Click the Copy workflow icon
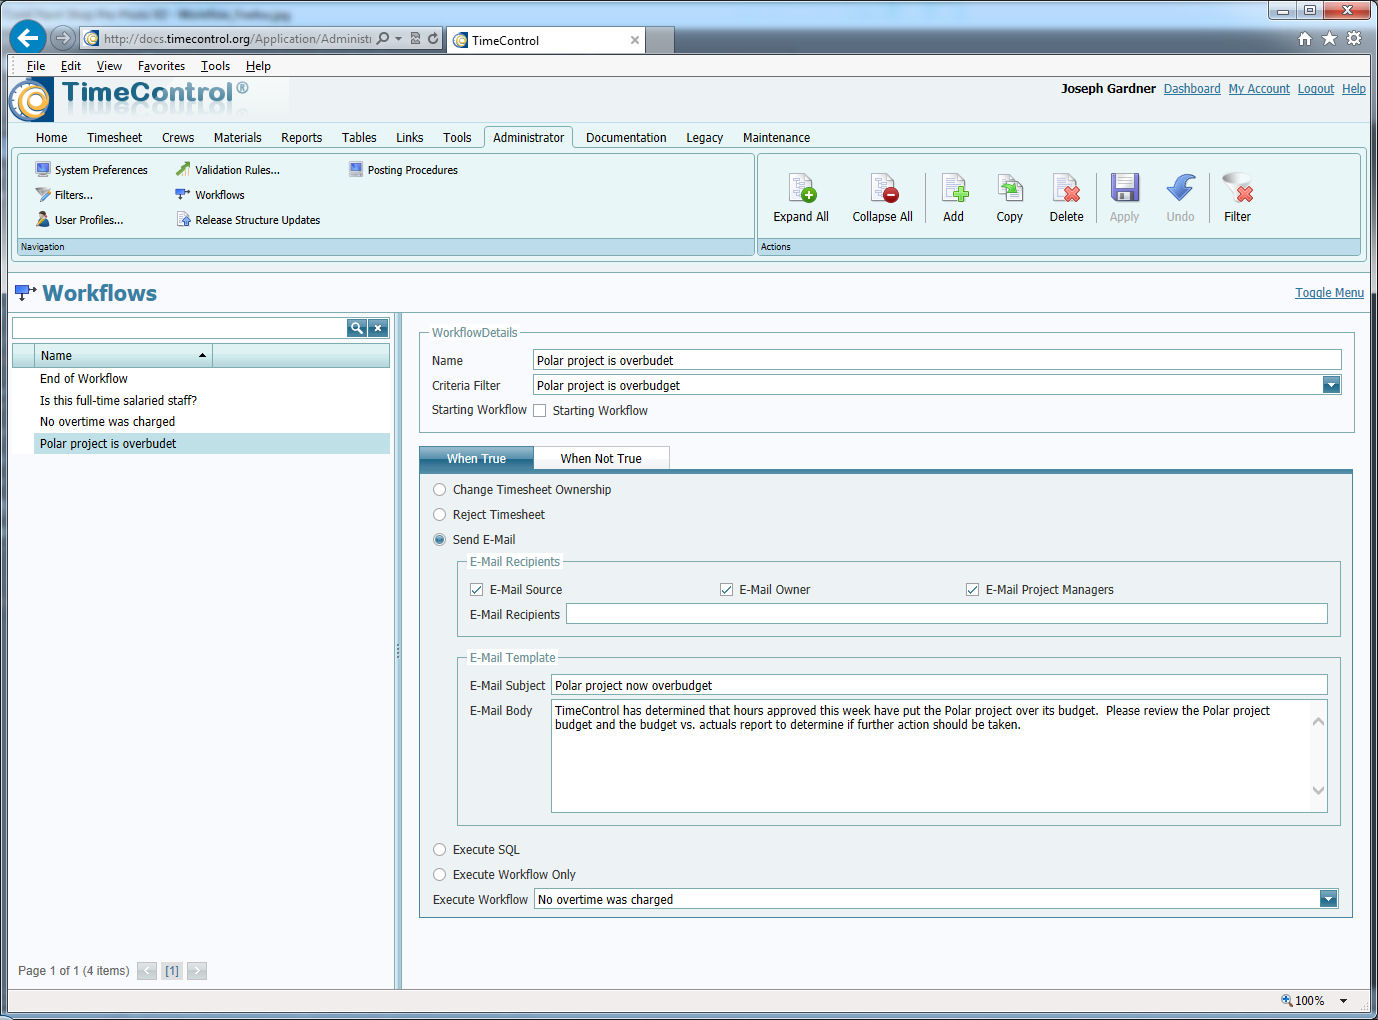1378x1020 pixels. coord(1010,188)
